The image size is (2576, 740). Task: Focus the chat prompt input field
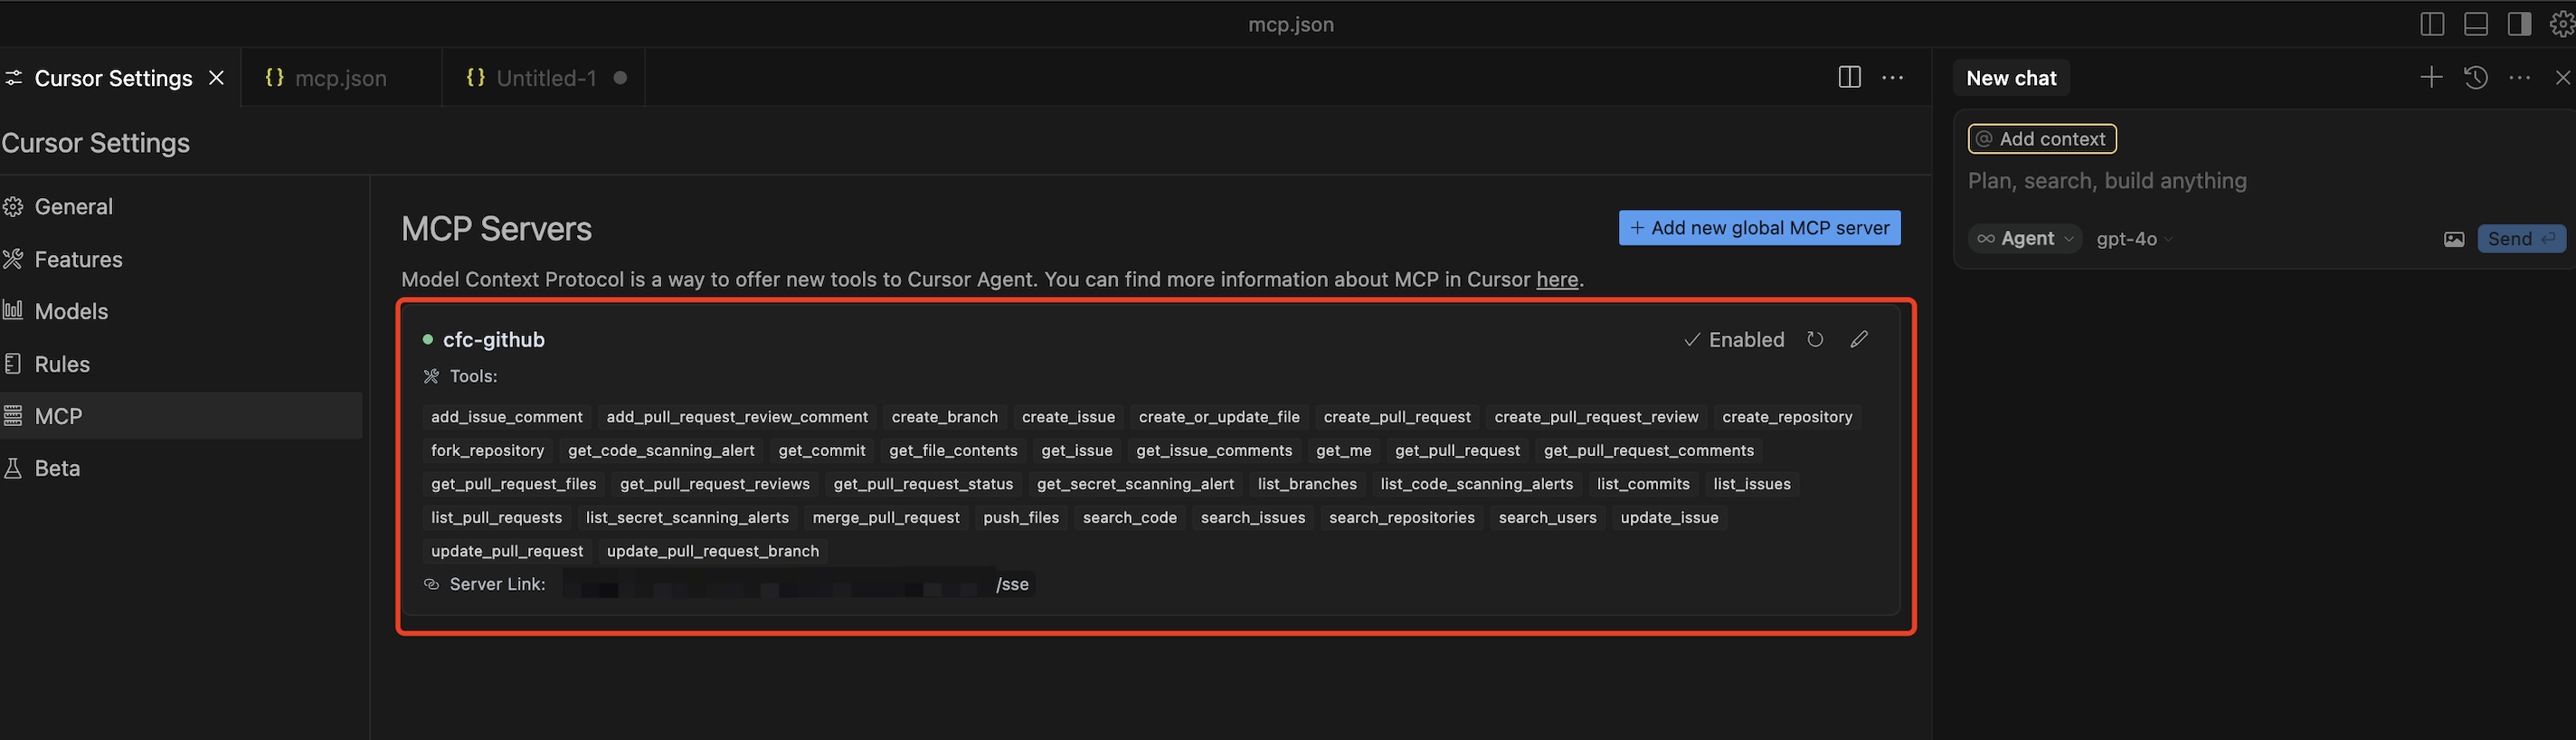pos(2200,181)
